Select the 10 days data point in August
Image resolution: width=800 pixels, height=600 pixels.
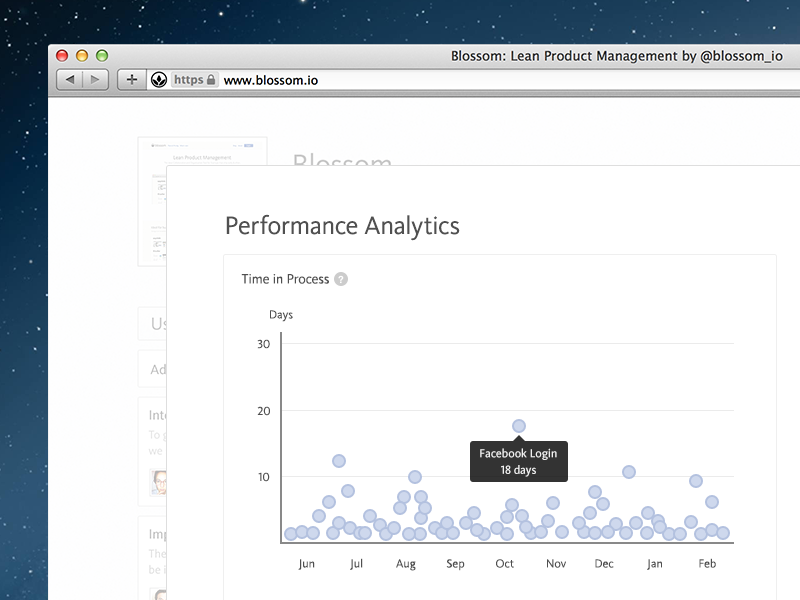[415, 477]
